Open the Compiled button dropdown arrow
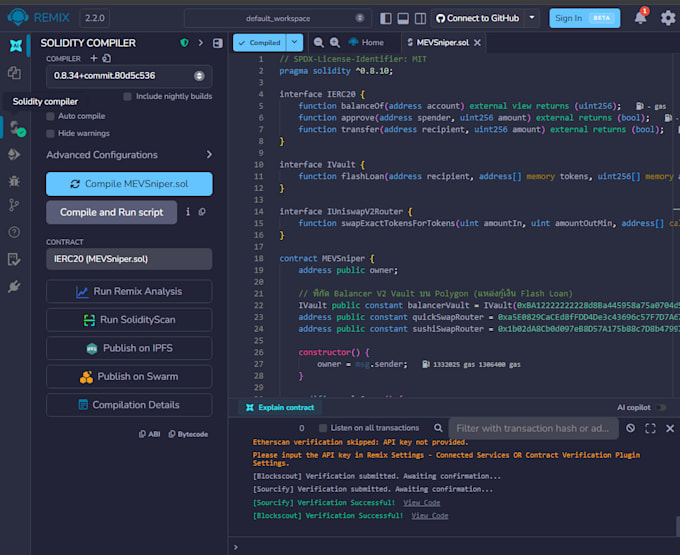This screenshot has width=680, height=555. pos(294,42)
